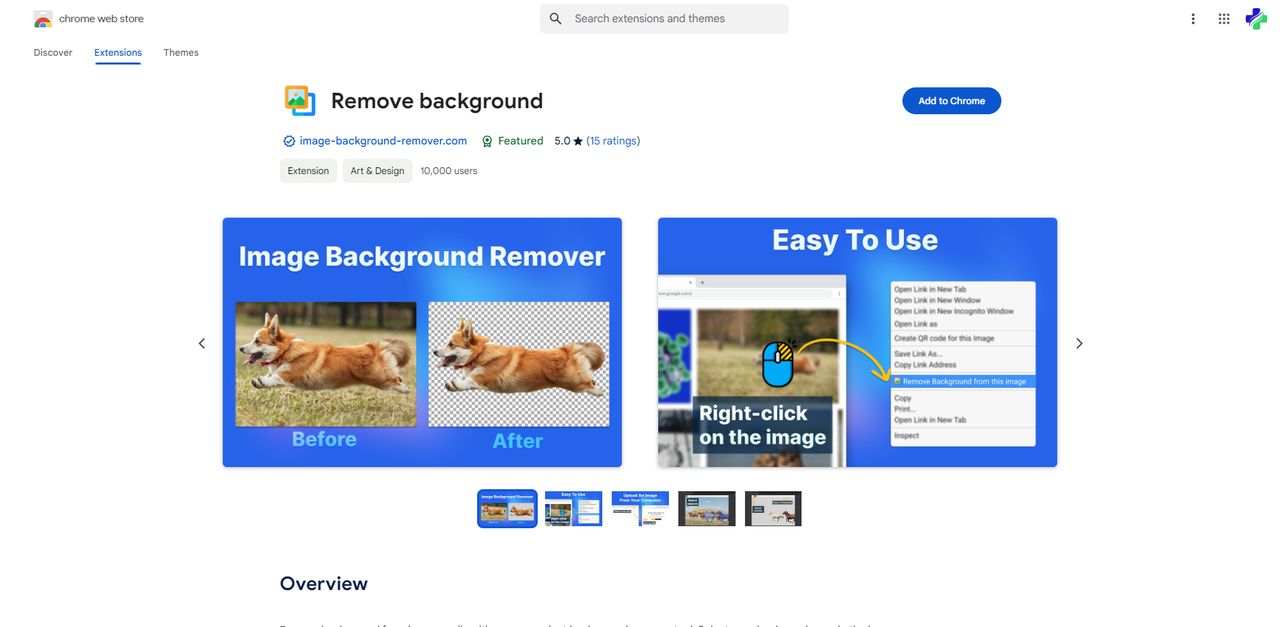This screenshot has height=627, width=1280.
Task: Click the Add to Chrome button
Action: coord(952,101)
